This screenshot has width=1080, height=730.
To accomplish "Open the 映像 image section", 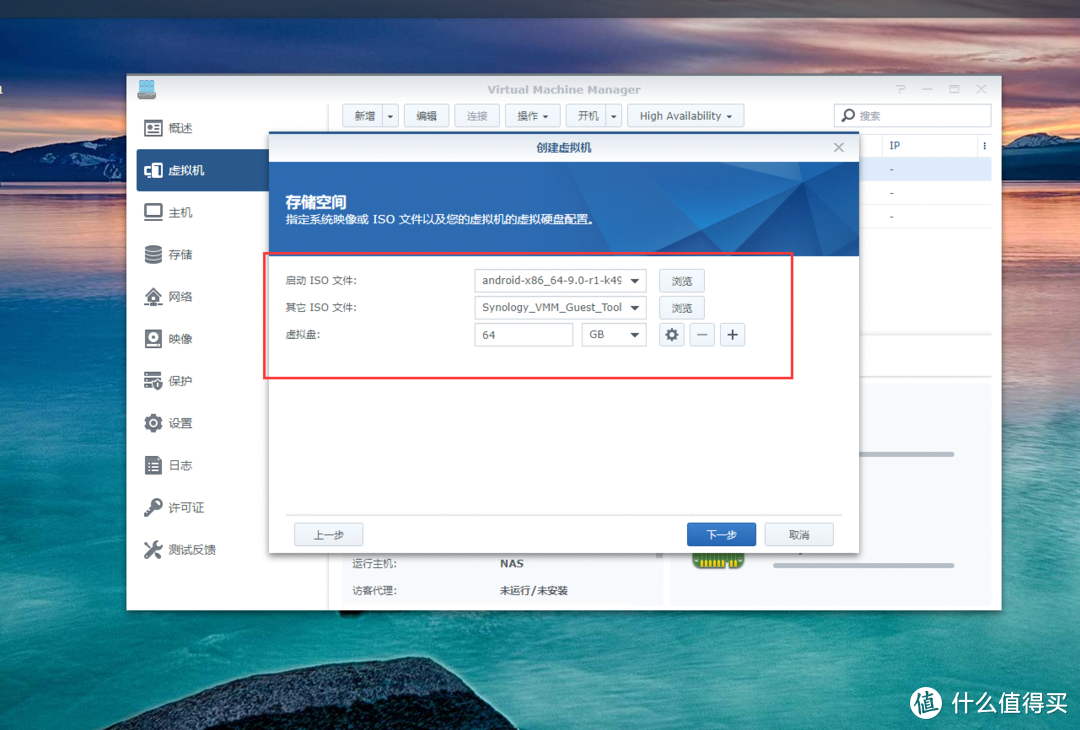I will pos(168,339).
